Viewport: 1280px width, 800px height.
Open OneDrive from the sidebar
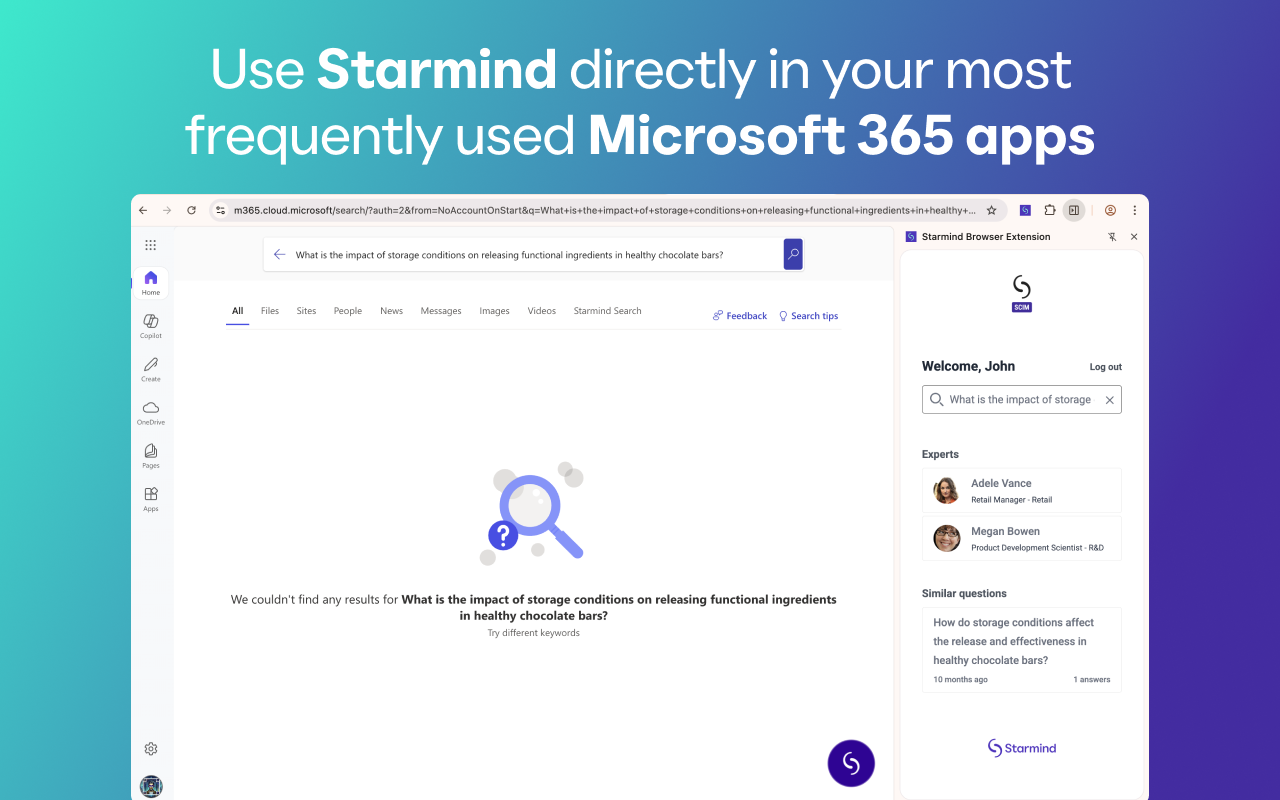(150, 412)
